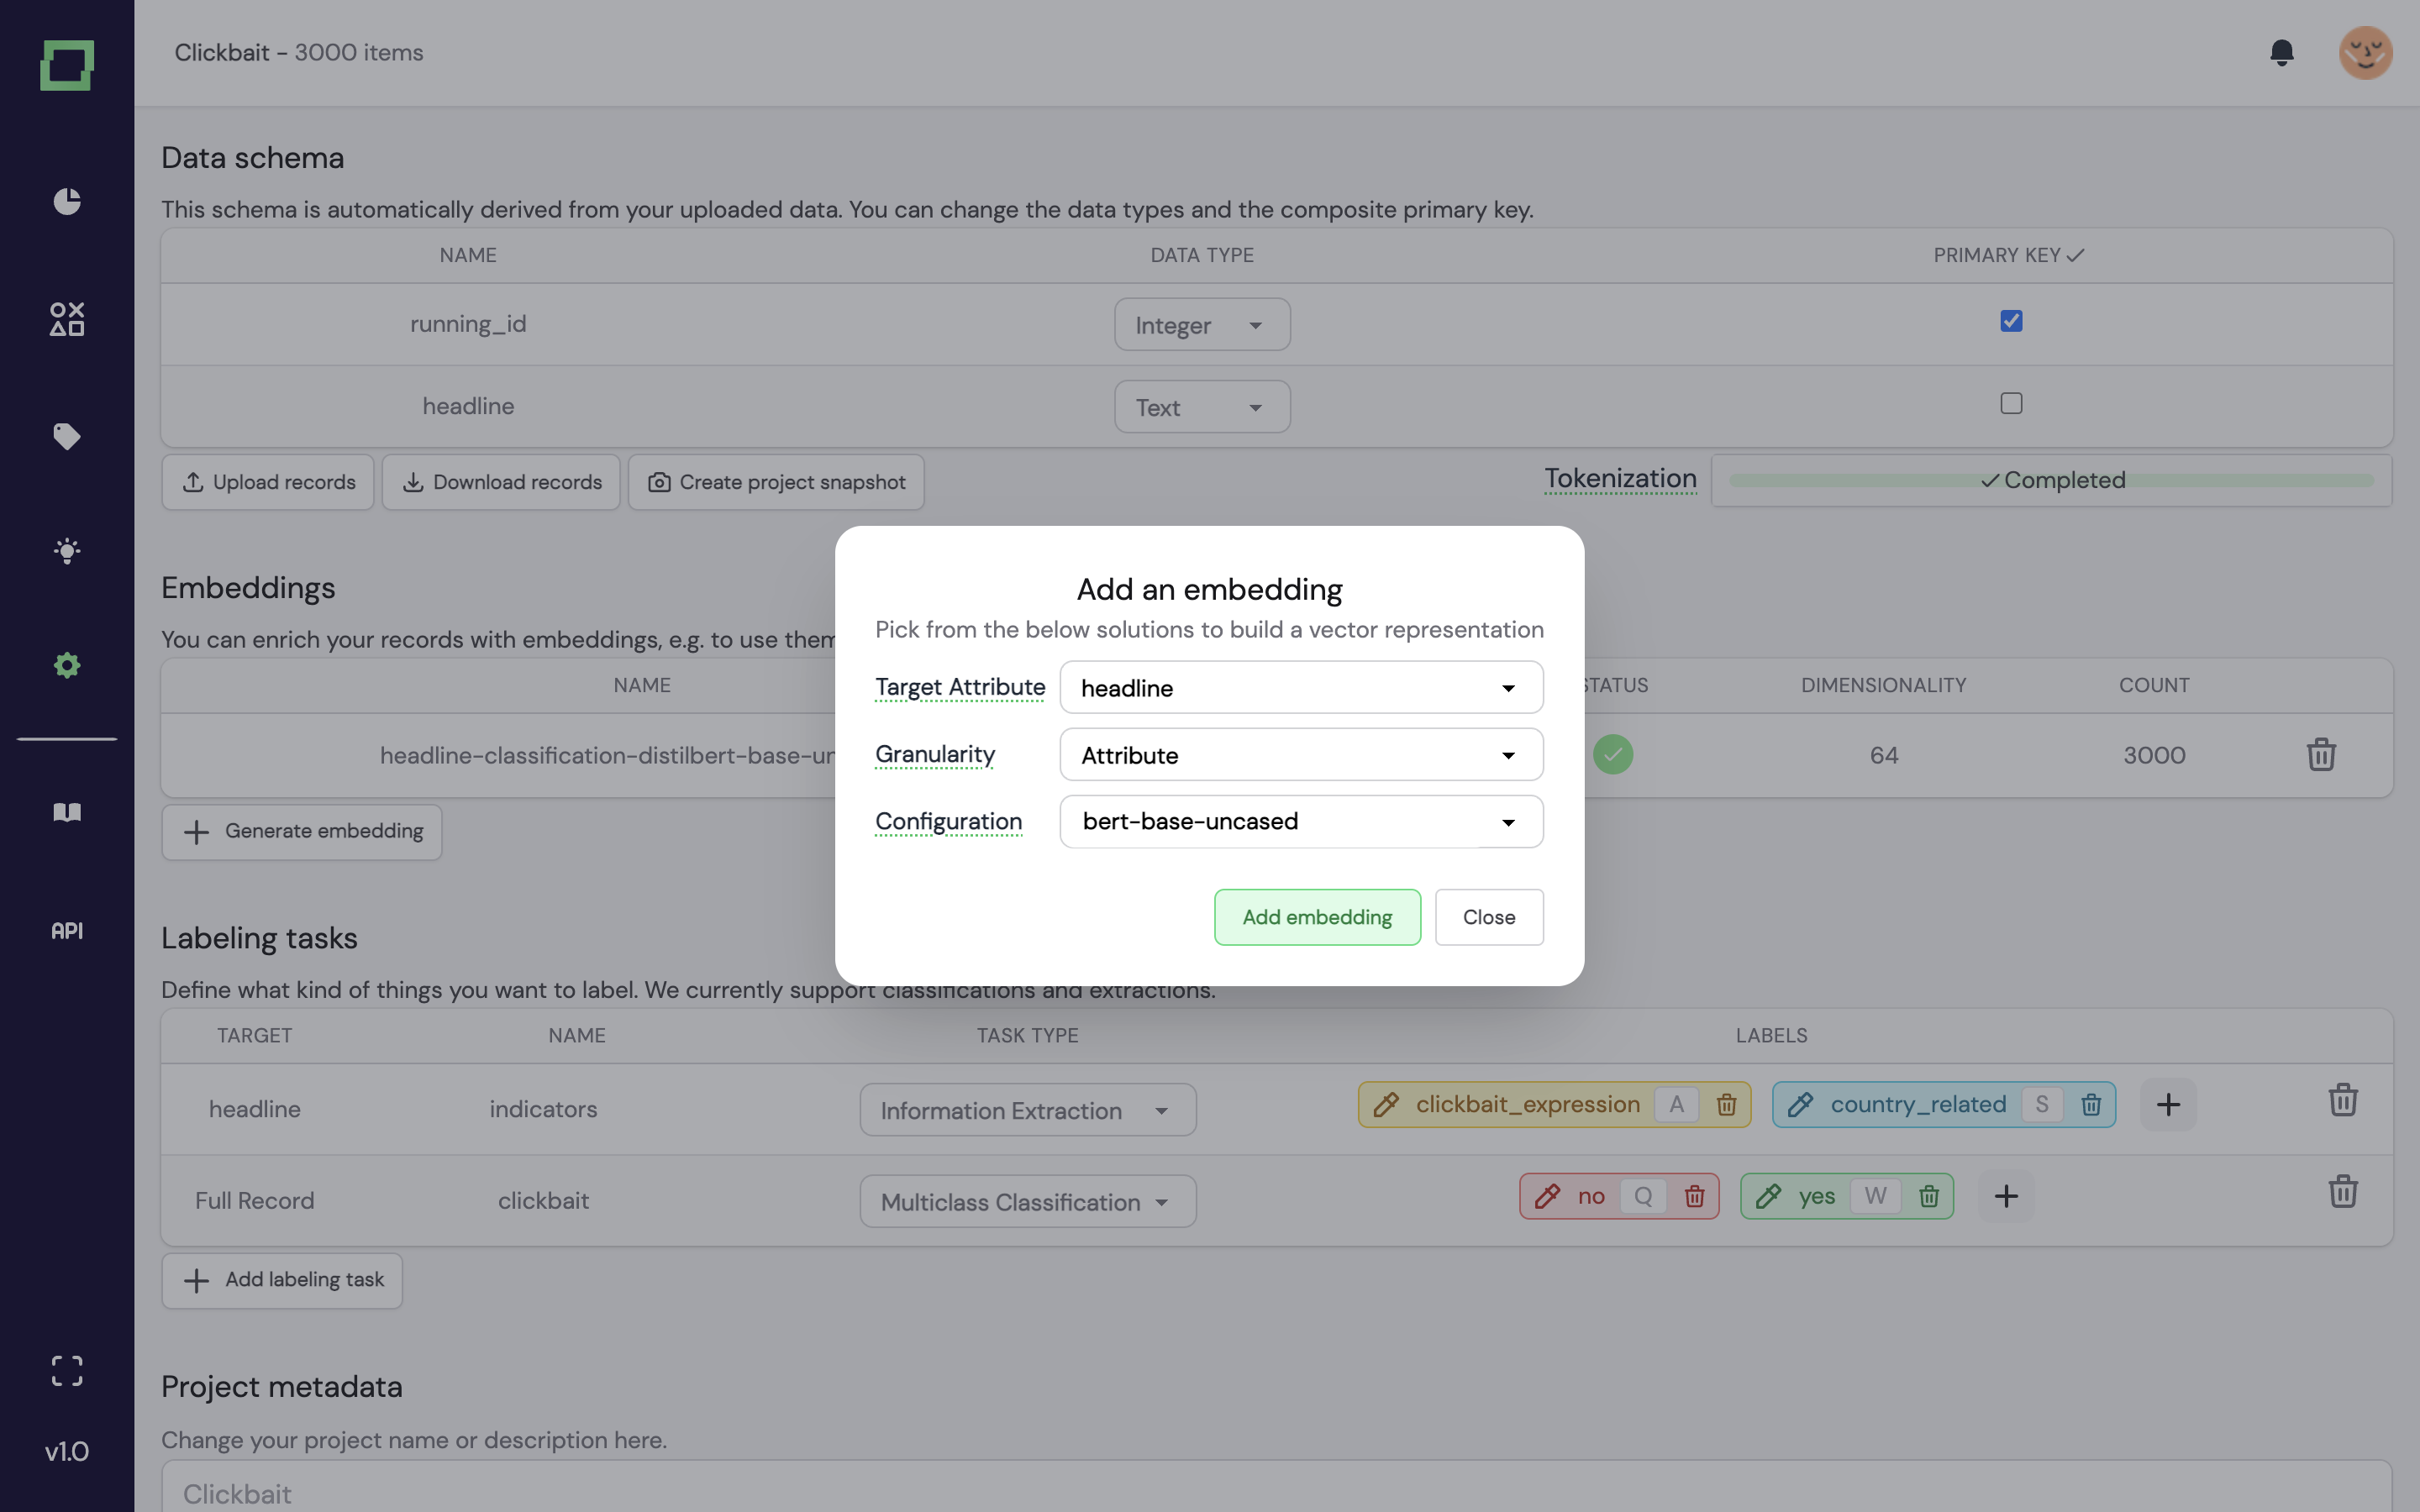Image resolution: width=2420 pixels, height=1512 pixels.
Task: Open the pie chart overview sidebar icon
Action: 67,201
